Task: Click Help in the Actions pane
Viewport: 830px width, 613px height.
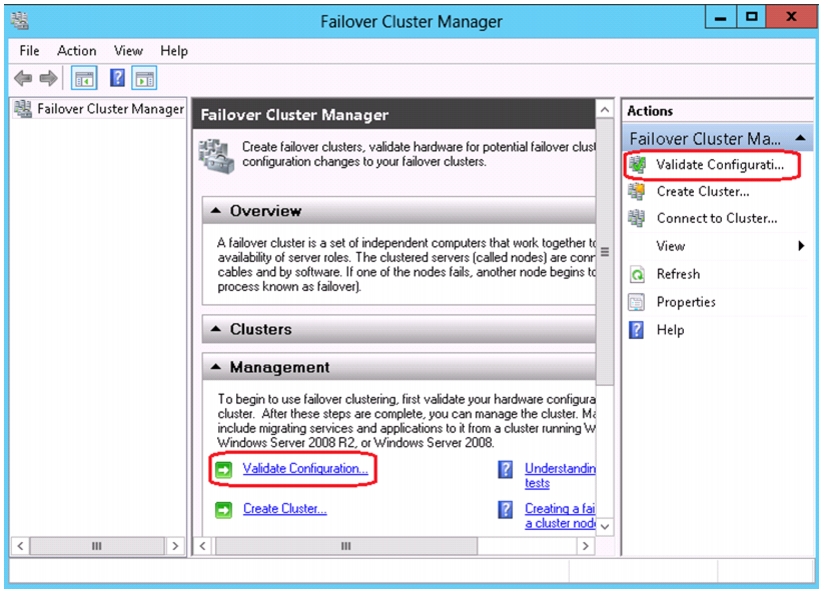Action: click(670, 330)
